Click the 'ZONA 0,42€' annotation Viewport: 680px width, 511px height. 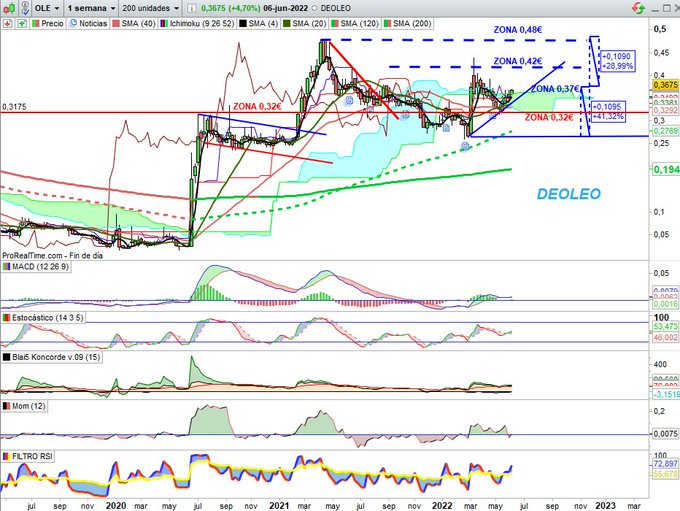pos(518,61)
